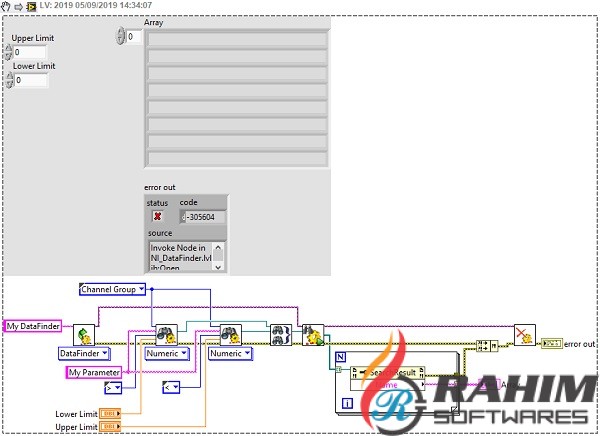This screenshot has height=436, width=600.
Task: Click the source text box Invoke Node
Action: click(x=181, y=256)
